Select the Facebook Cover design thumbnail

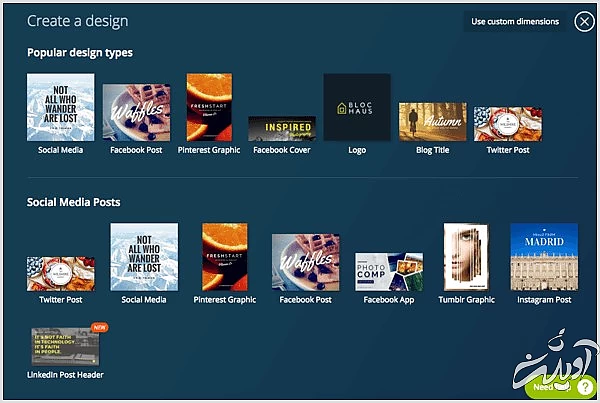(x=281, y=129)
